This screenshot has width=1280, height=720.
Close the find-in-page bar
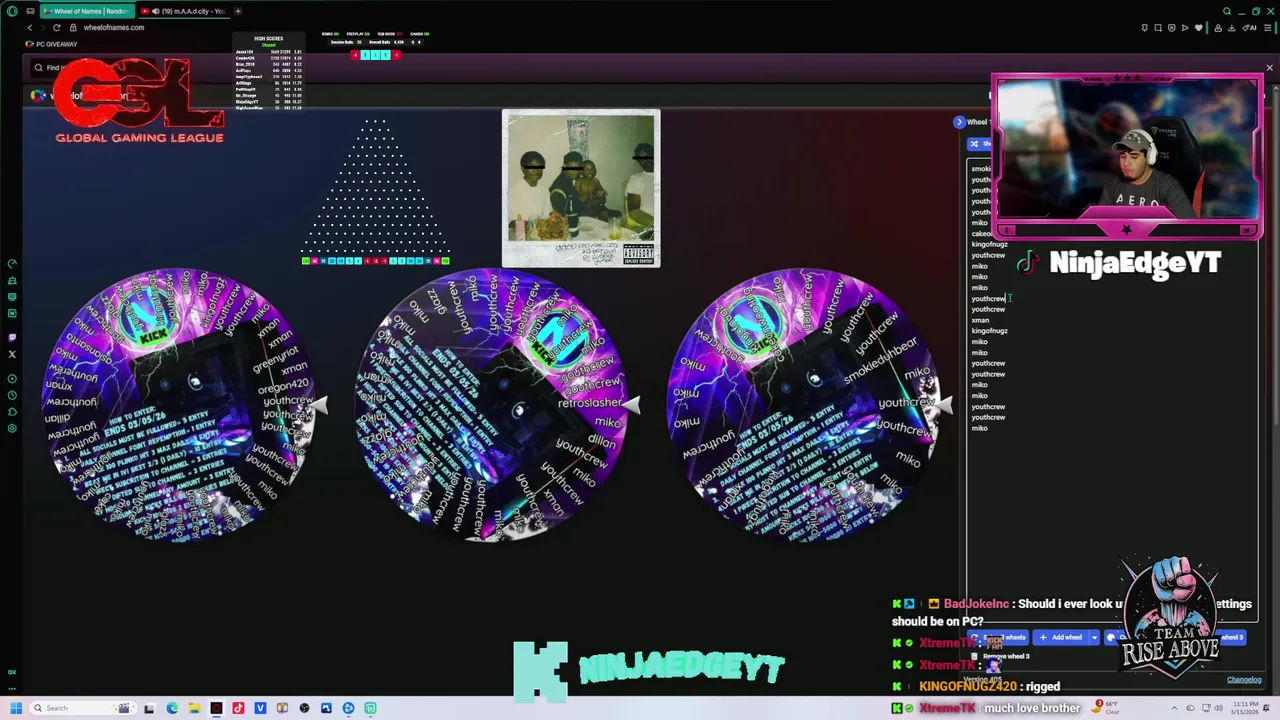pos(1269,68)
